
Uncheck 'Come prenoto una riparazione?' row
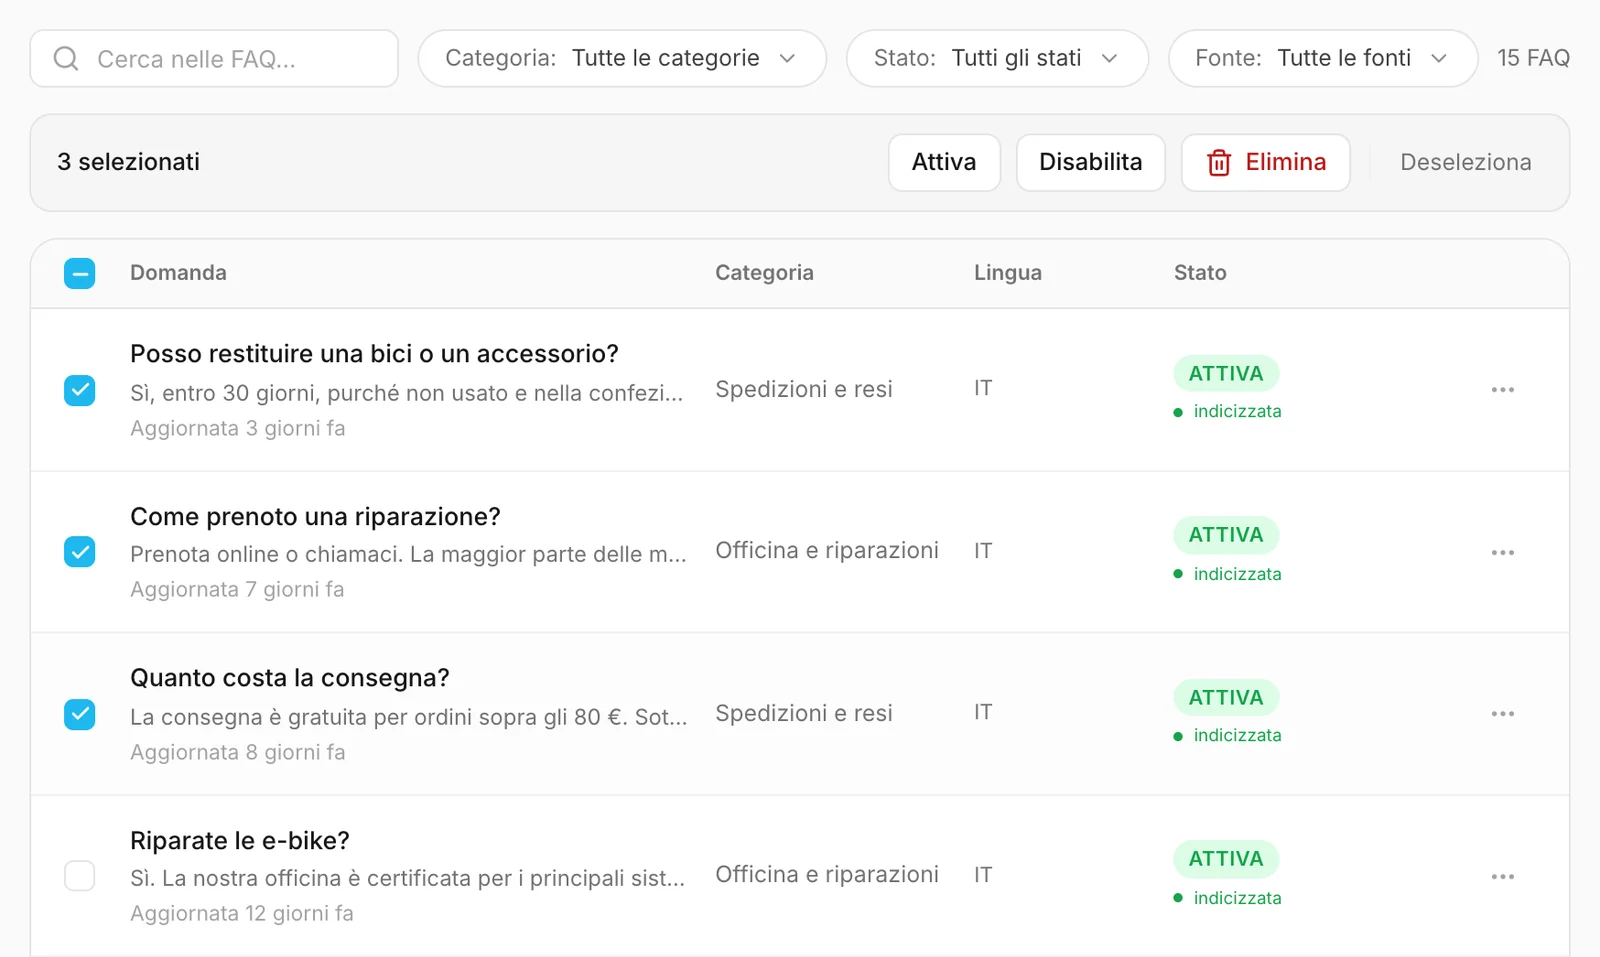tap(80, 551)
